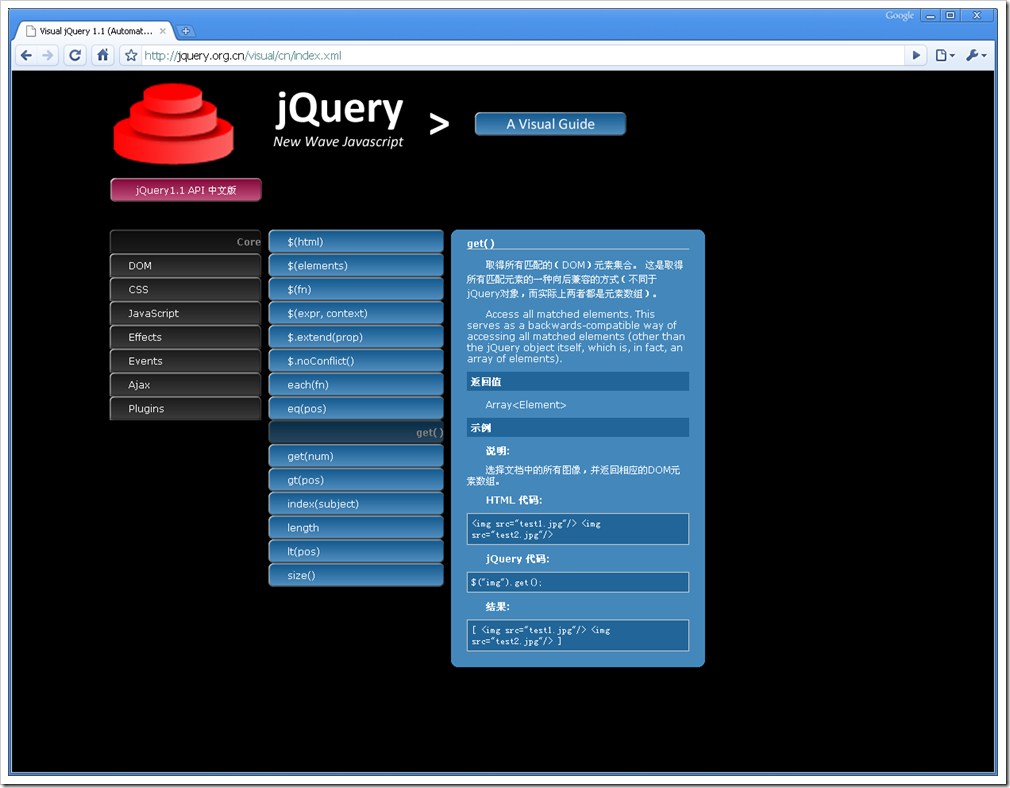Image resolution: width=1010 pixels, height=788 pixels.
Task: Select the Effects category
Action: click(x=186, y=337)
